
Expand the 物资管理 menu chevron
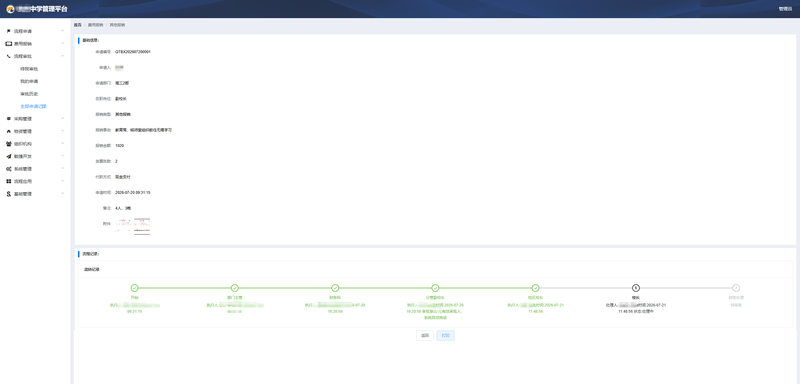tap(62, 131)
